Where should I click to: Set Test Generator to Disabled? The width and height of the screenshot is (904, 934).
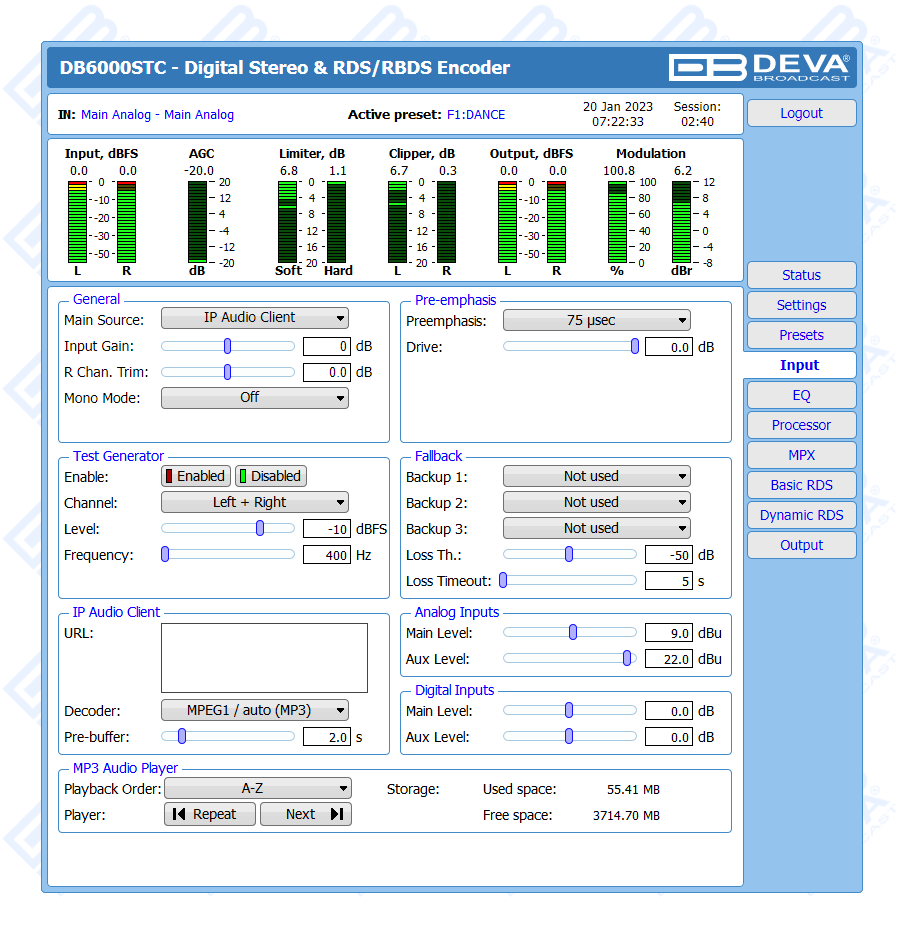(270, 476)
